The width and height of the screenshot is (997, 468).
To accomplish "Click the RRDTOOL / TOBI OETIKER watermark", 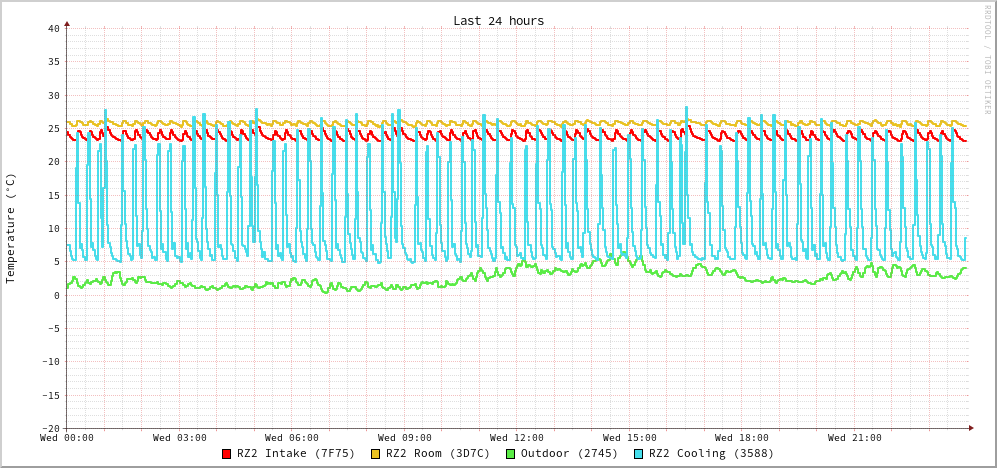I will click(986, 60).
